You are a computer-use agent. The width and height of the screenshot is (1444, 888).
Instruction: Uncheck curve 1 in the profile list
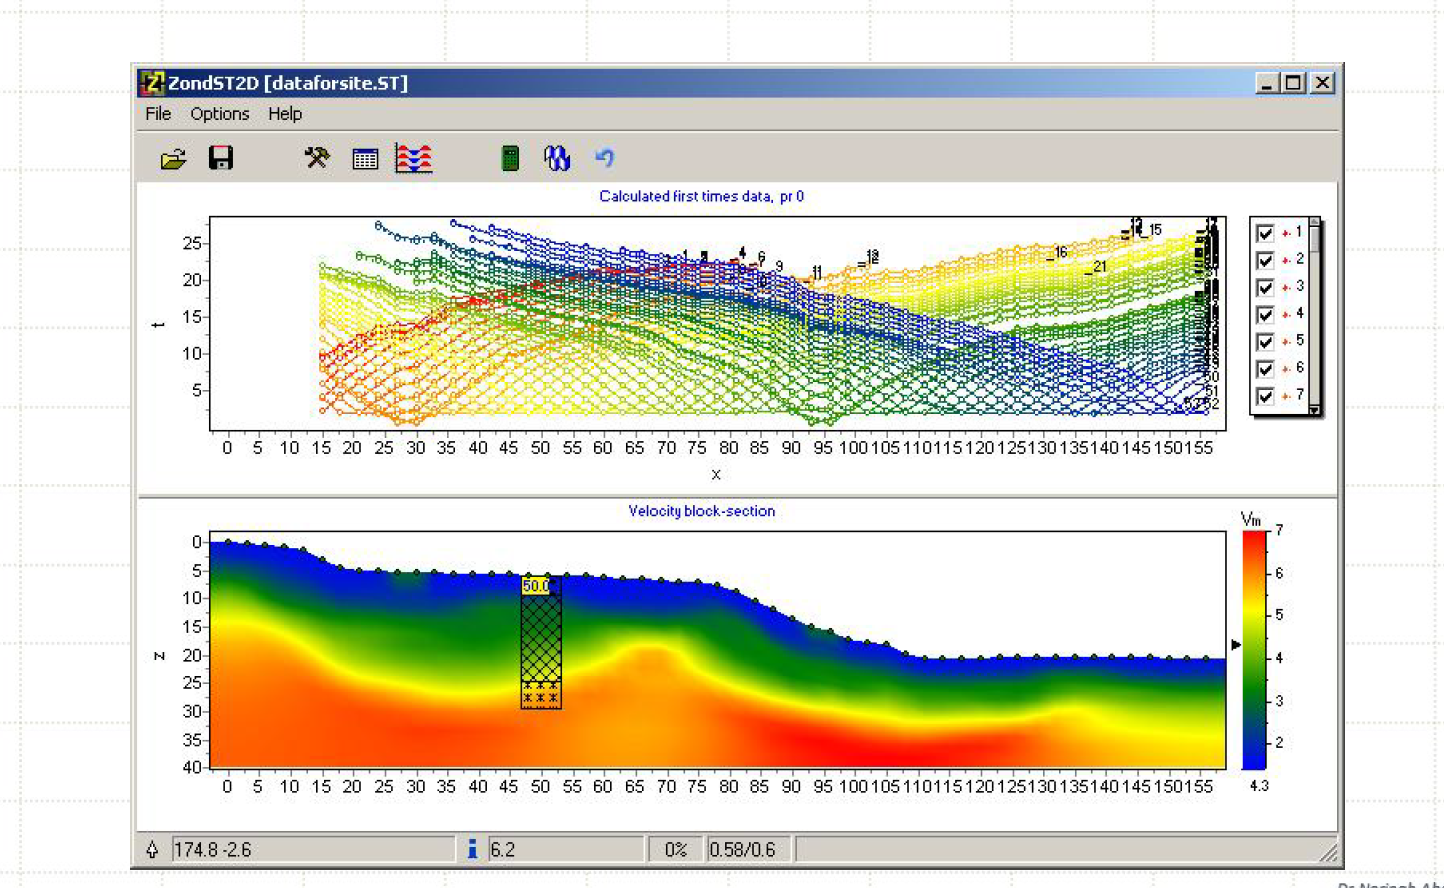[x=1264, y=232]
